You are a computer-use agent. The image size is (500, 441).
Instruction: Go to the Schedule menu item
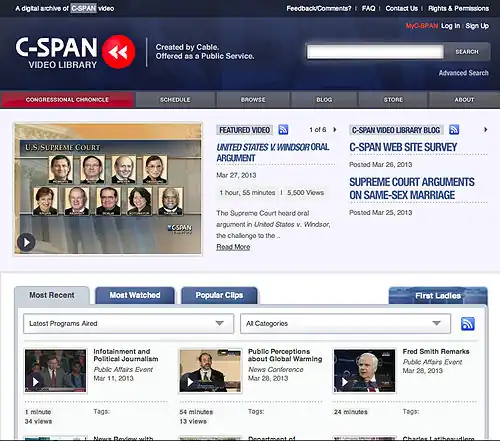click(175, 100)
